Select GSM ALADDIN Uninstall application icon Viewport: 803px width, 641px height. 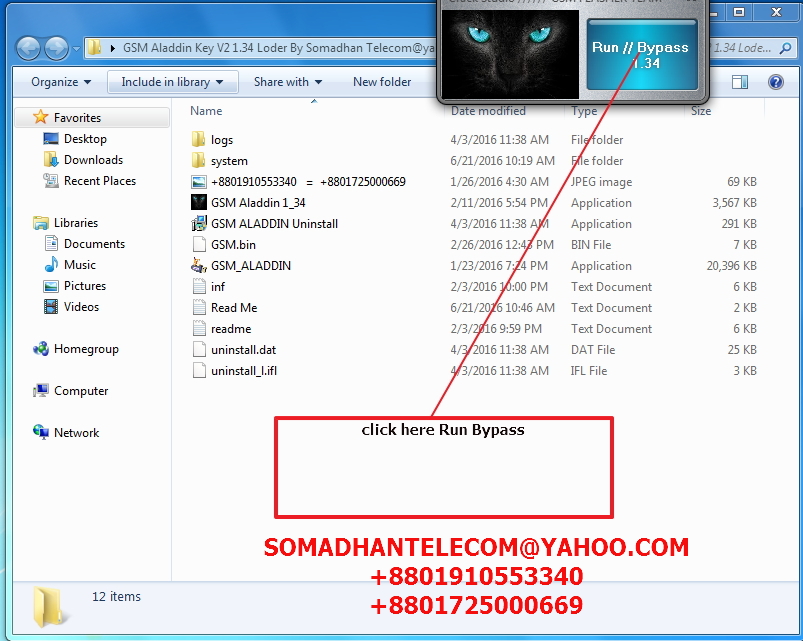(198, 224)
